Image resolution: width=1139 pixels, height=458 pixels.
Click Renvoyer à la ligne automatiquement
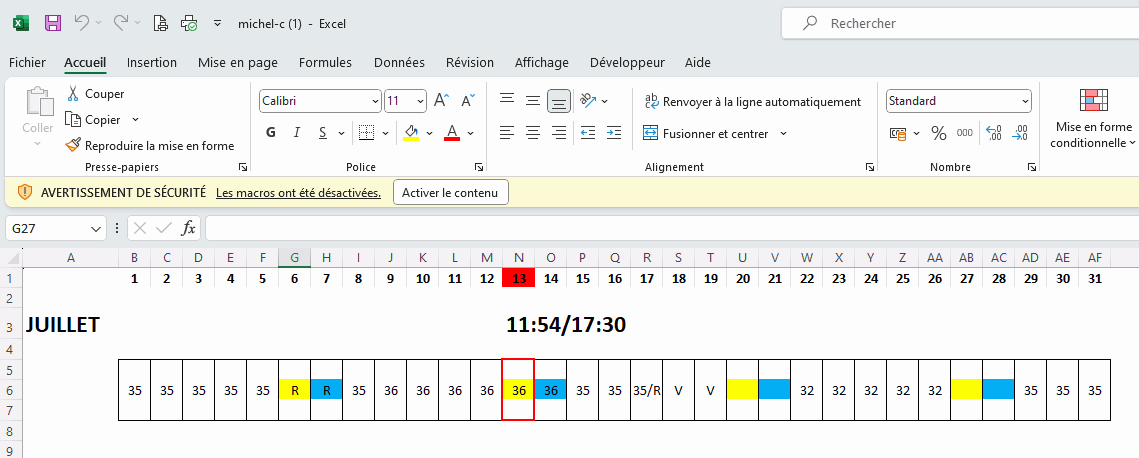753,102
